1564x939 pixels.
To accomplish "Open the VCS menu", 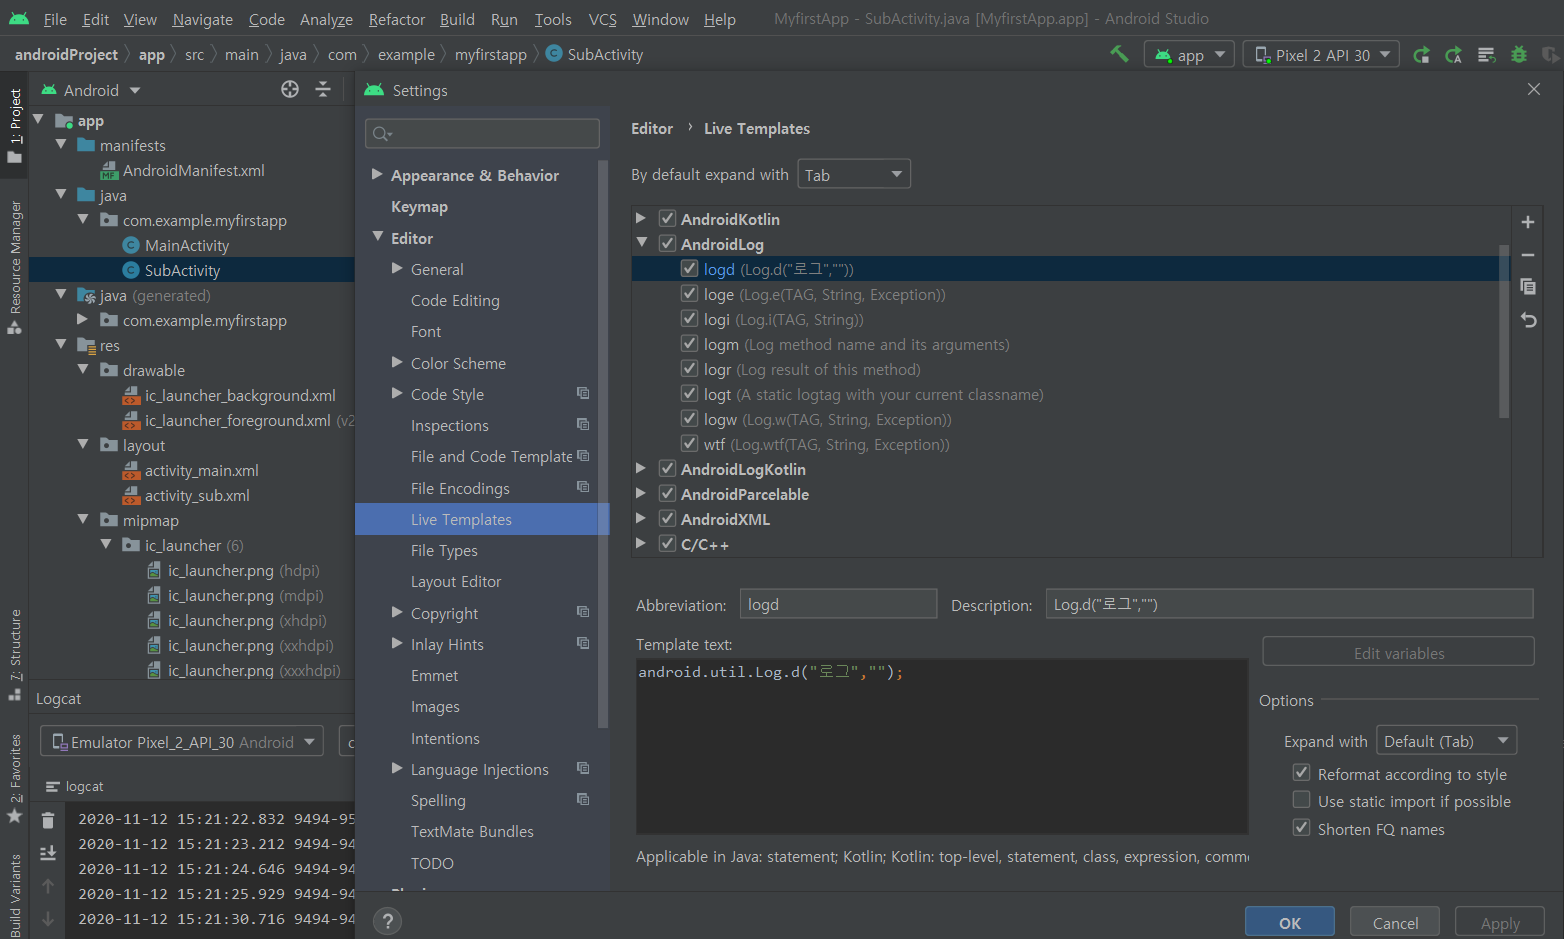I will pos(603,19).
